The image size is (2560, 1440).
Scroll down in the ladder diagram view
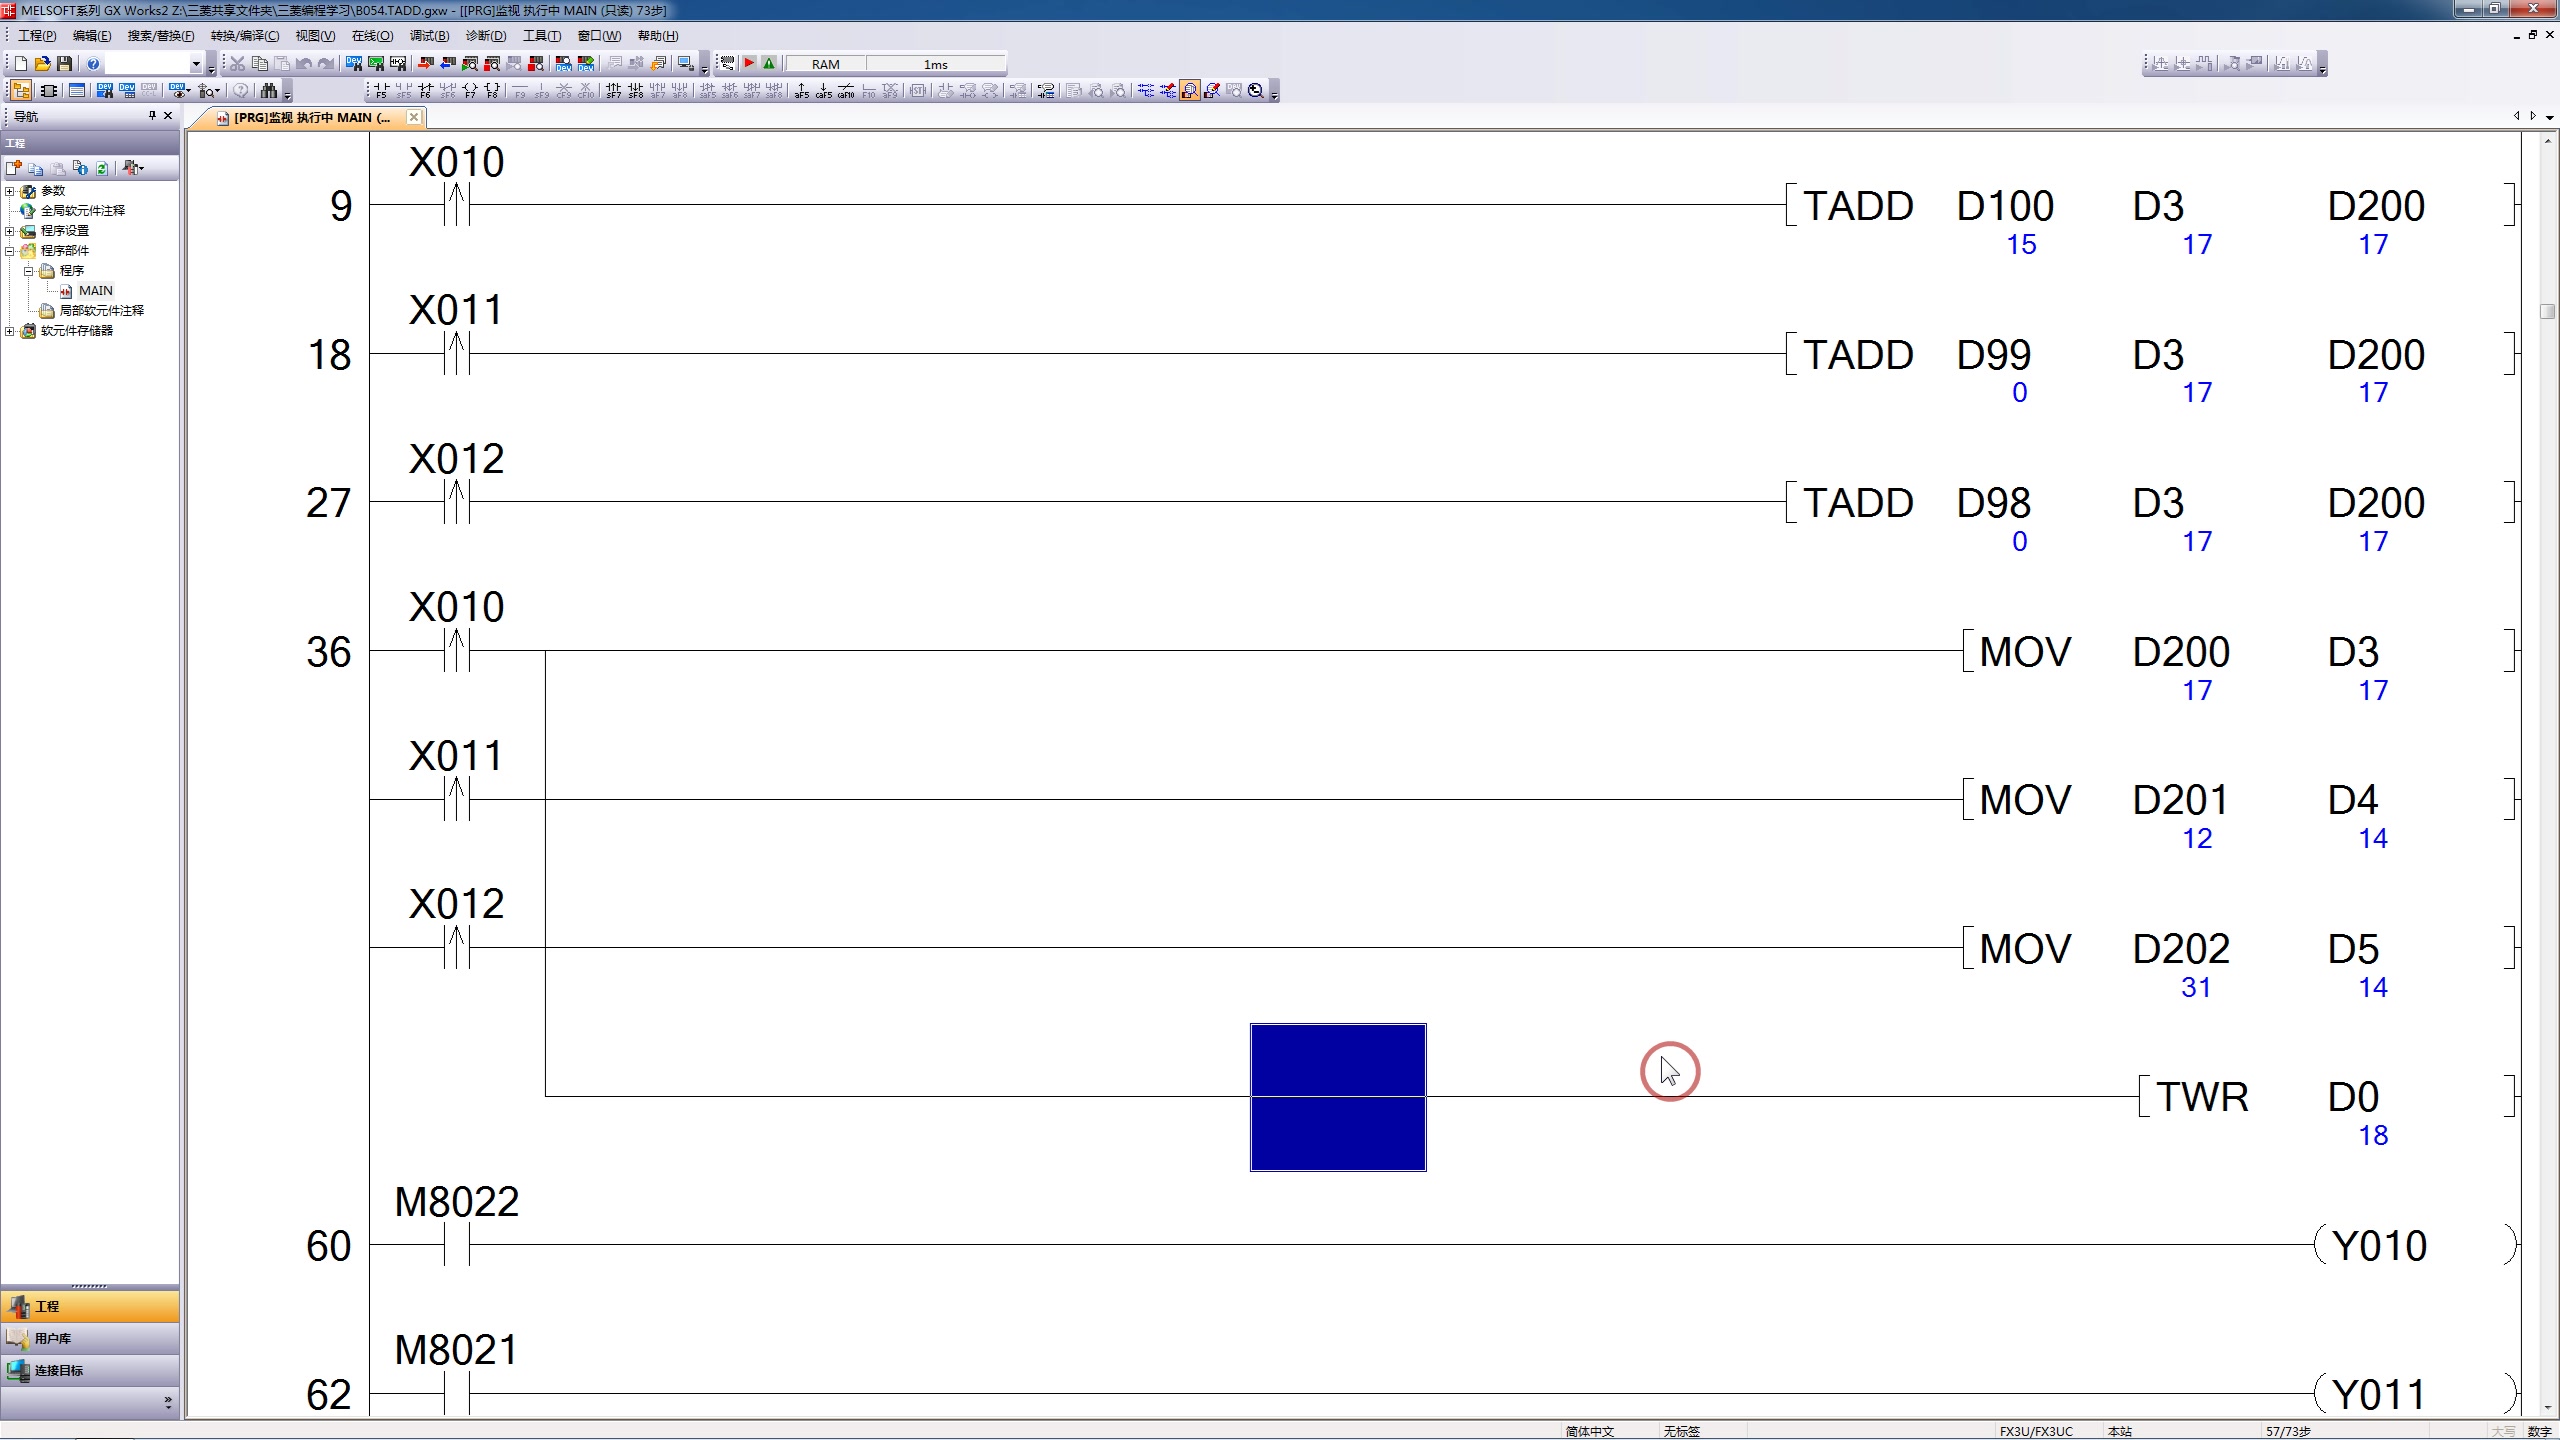coord(2546,1408)
